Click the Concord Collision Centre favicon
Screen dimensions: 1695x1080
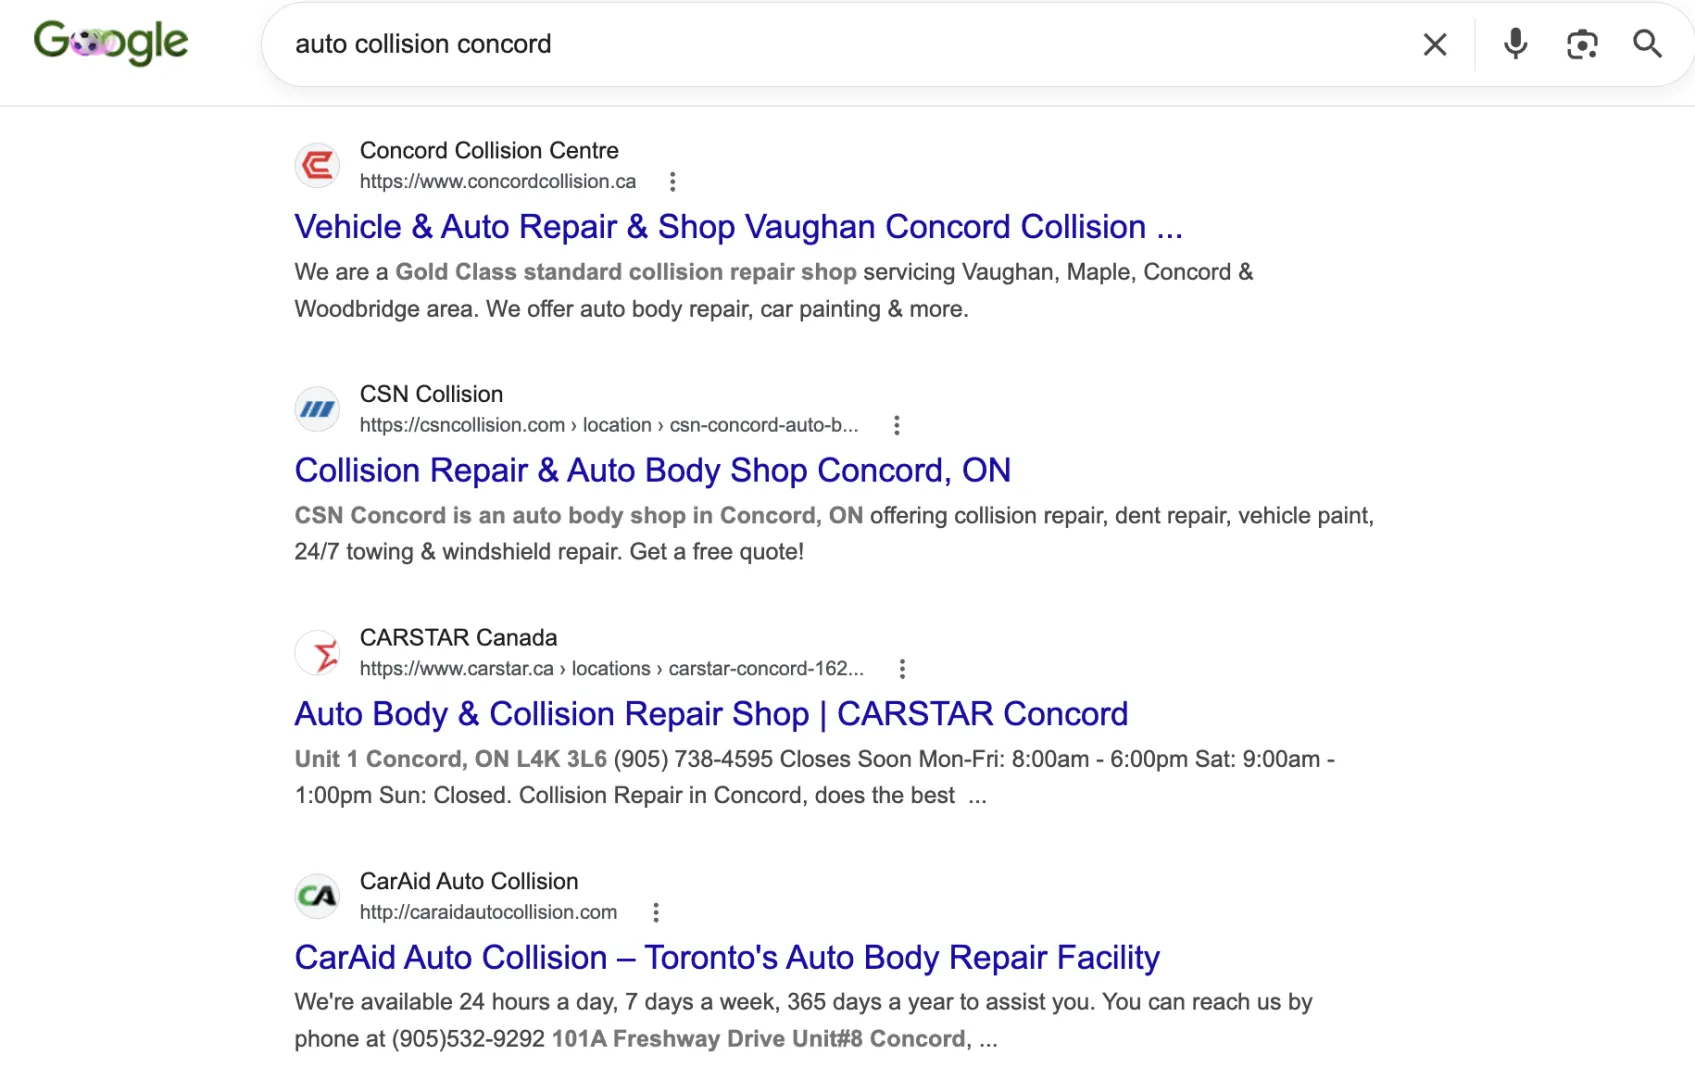[x=318, y=165]
